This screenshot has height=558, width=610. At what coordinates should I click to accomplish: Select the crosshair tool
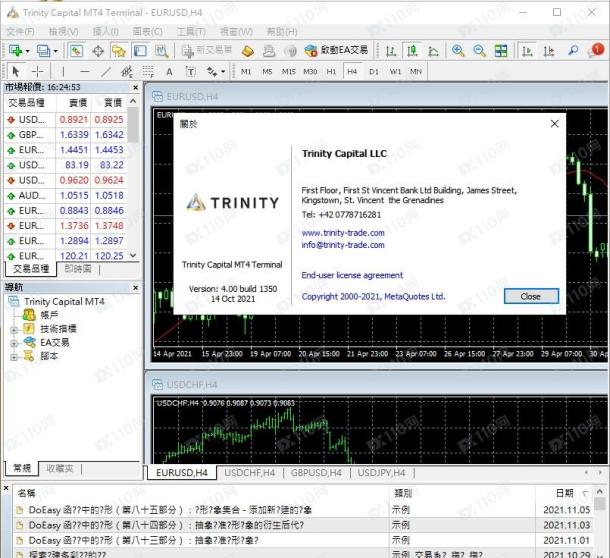[37, 72]
